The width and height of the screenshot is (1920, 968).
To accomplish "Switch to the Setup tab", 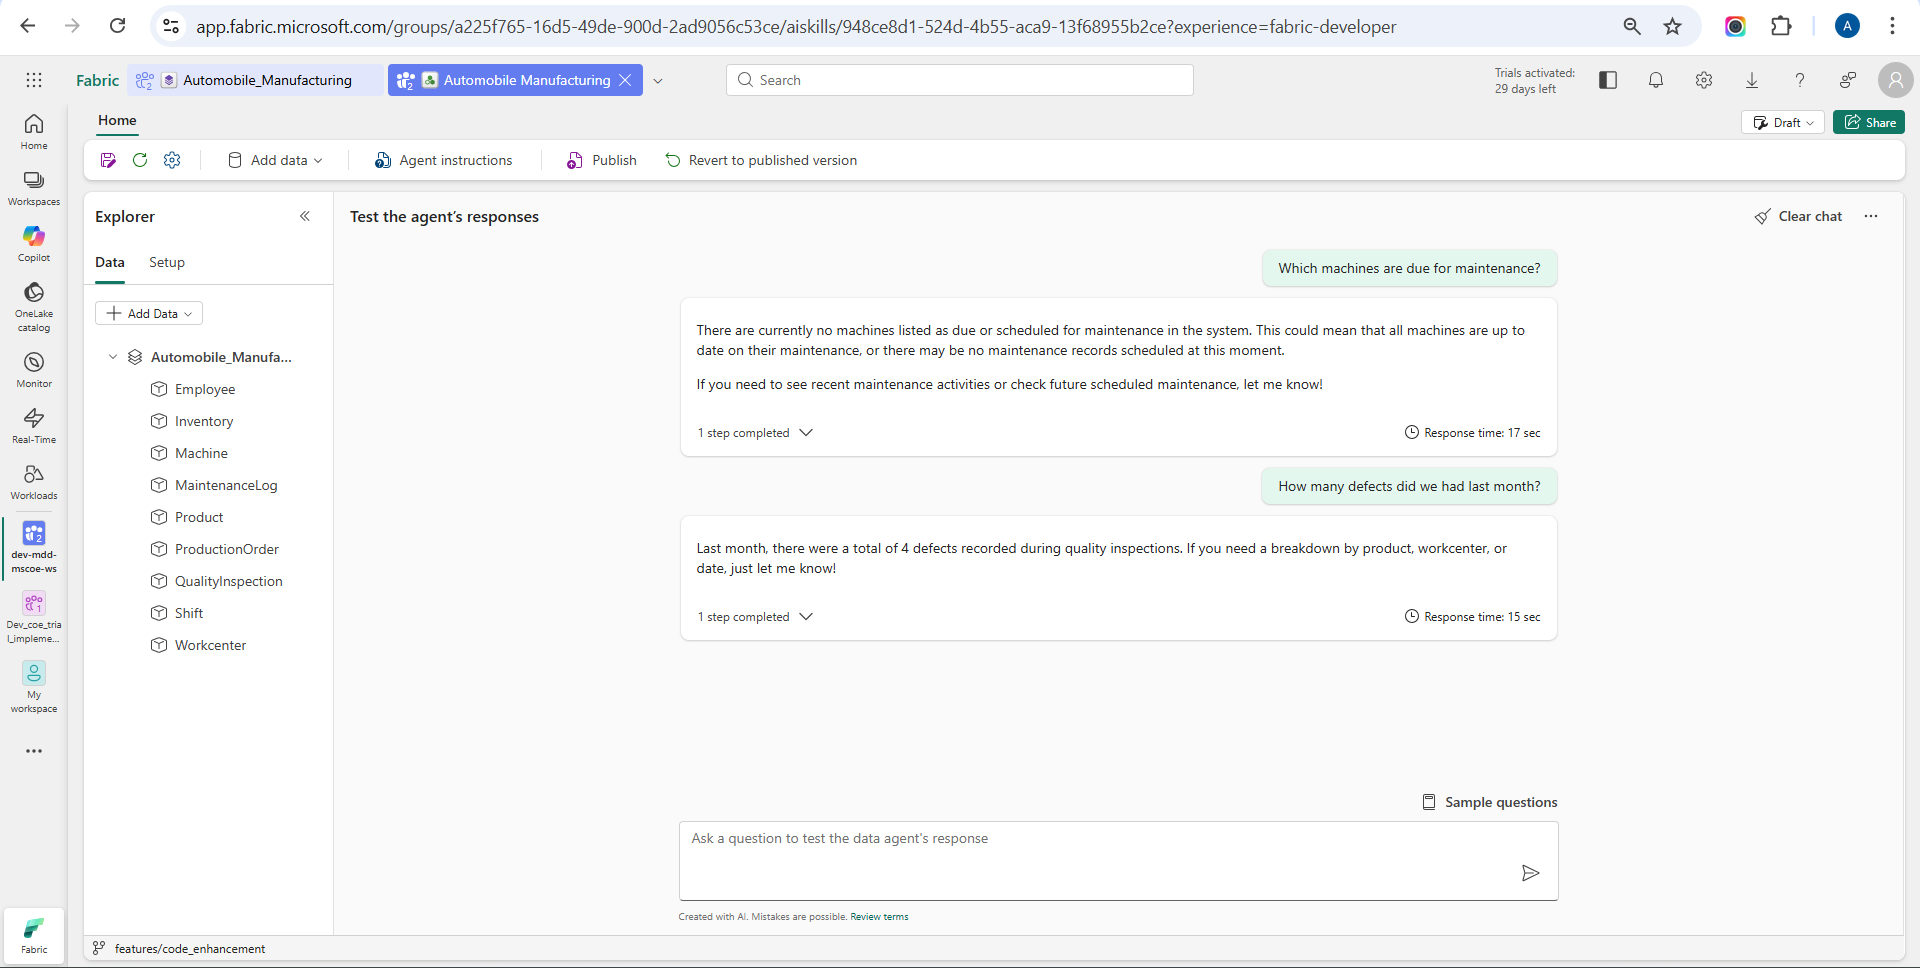I will coord(167,262).
